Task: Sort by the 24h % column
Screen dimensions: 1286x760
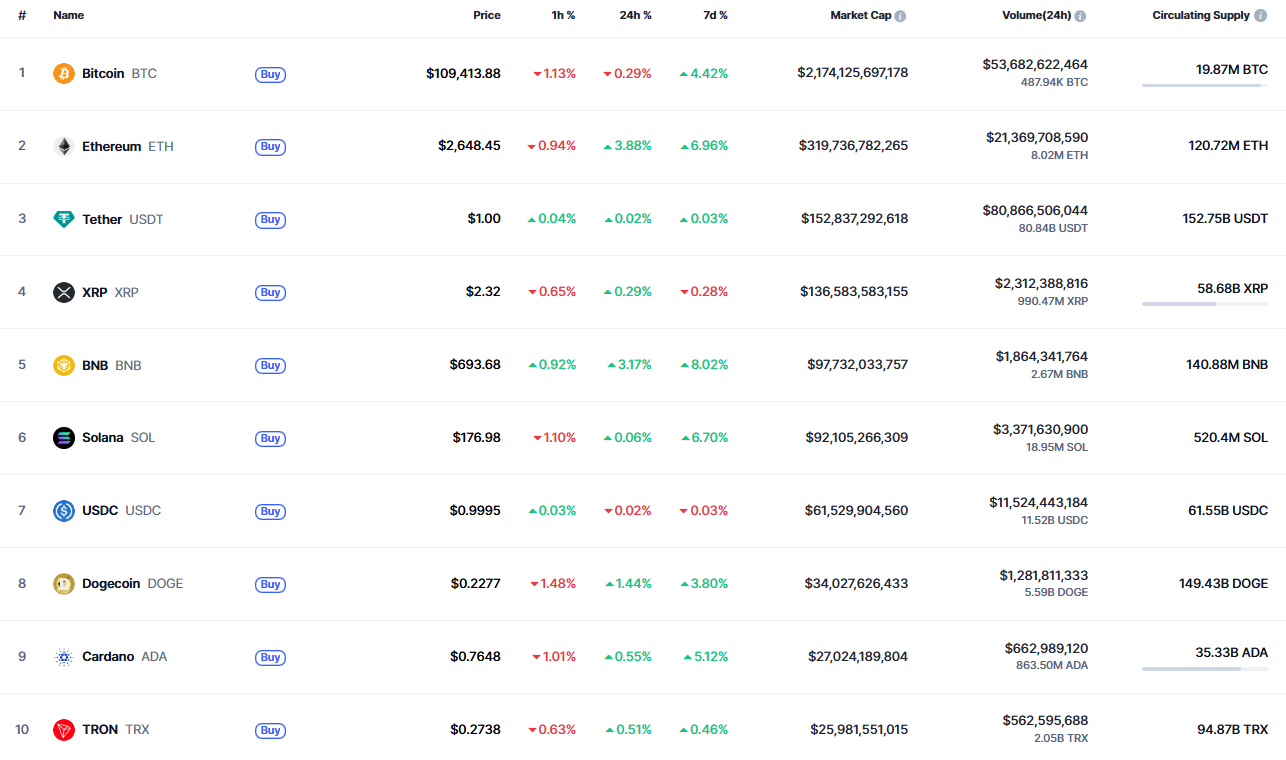Action: coord(635,16)
